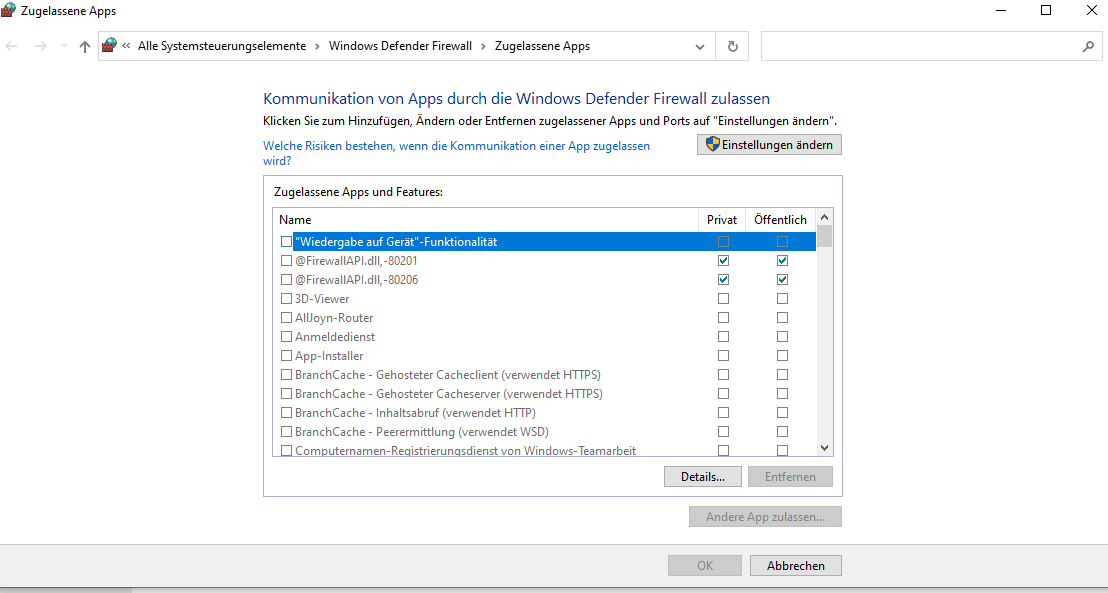The height and width of the screenshot is (593, 1108).
Task: Toggle Privat checkbox for @FirewallAPI.dll,-80206
Action: pyautogui.click(x=724, y=280)
